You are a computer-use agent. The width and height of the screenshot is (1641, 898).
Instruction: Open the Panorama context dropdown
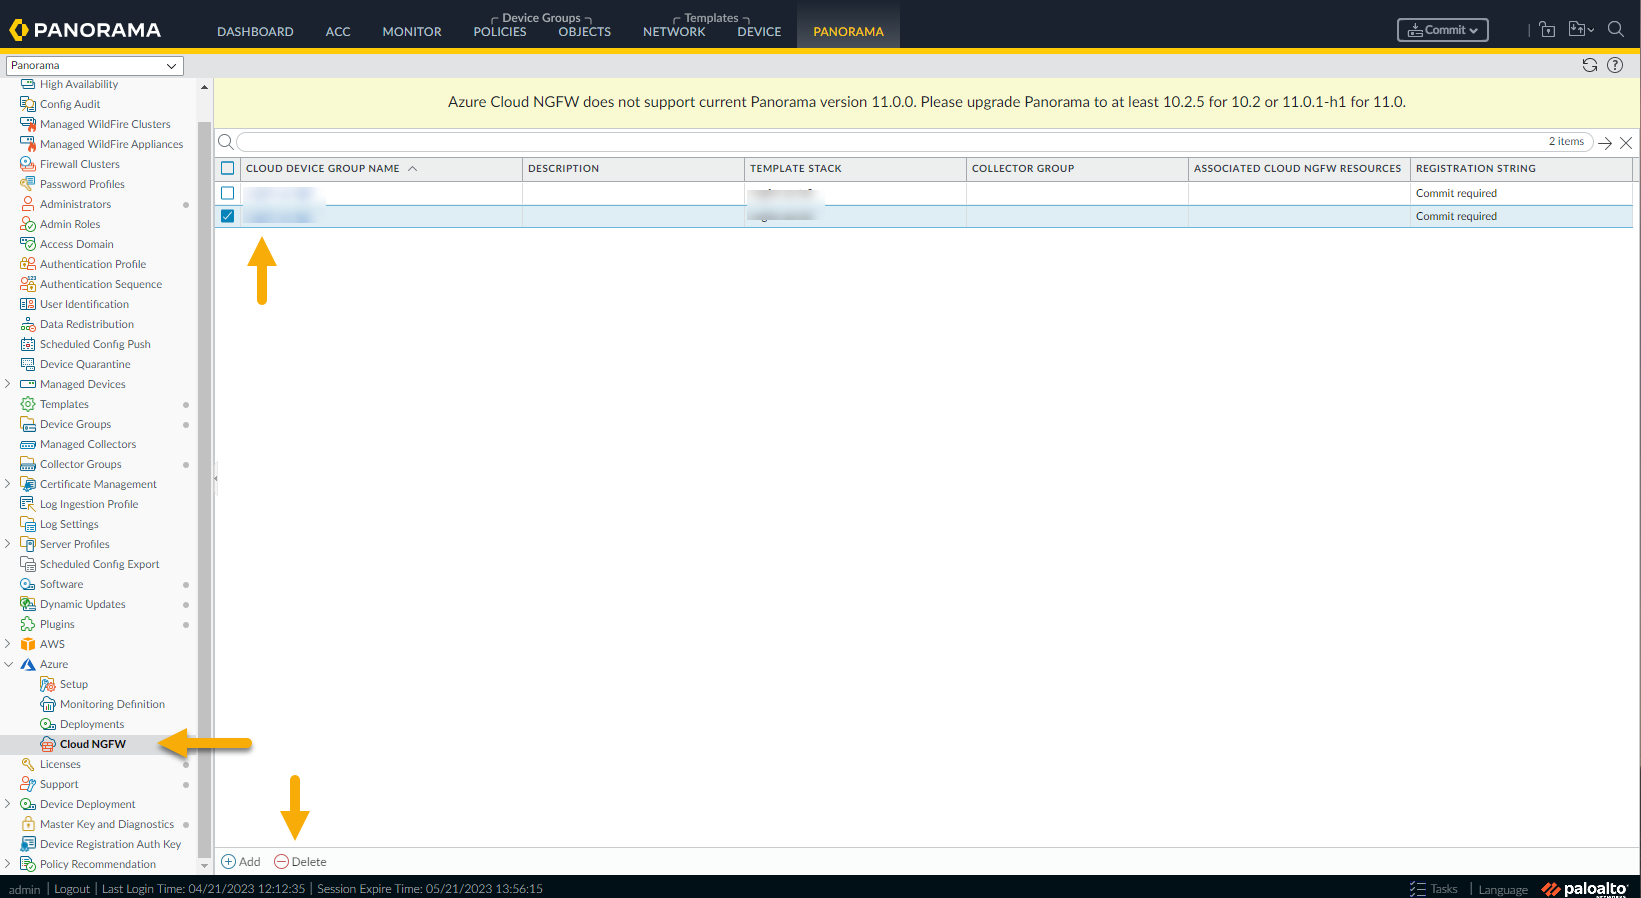[x=94, y=66]
